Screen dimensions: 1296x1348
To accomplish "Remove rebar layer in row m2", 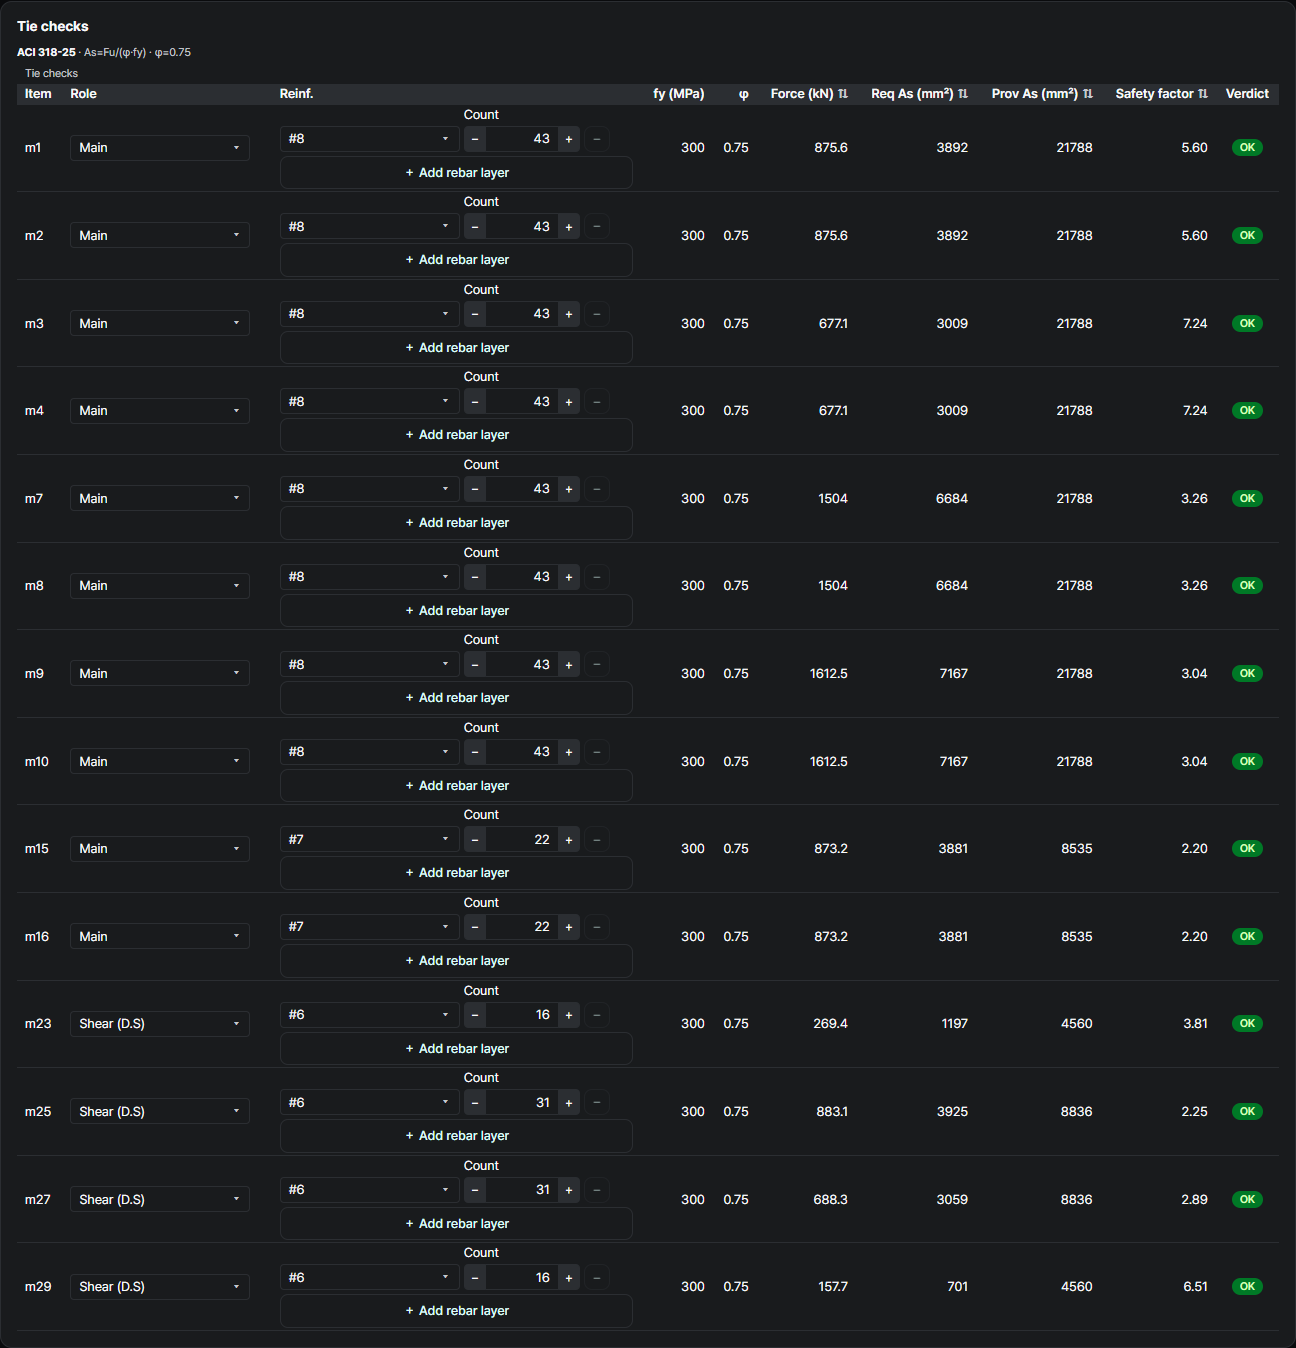I will coord(597,227).
